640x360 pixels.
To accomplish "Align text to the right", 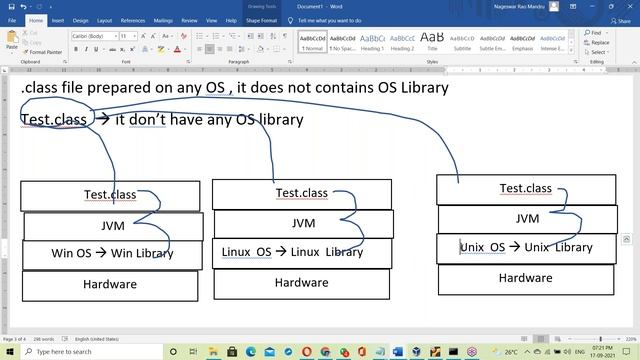I will [220, 49].
